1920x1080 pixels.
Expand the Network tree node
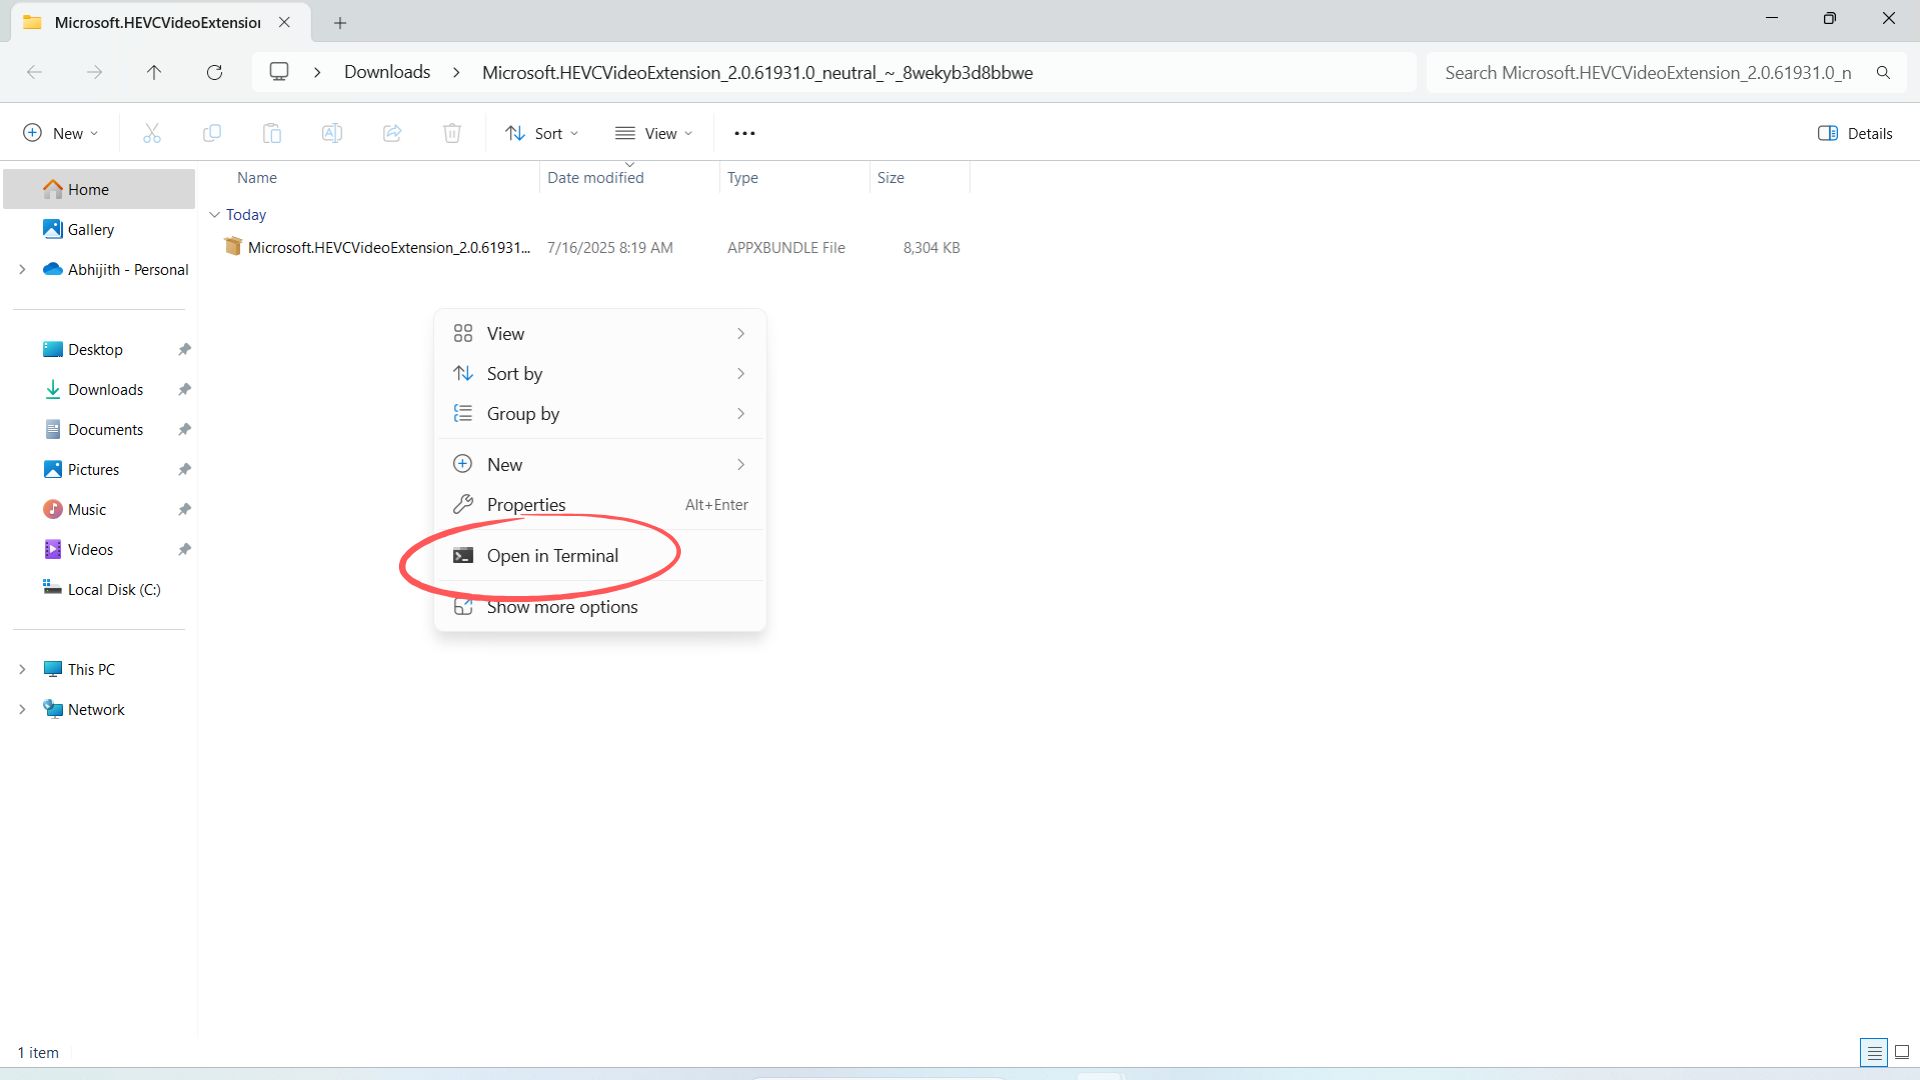click(22, 709)
